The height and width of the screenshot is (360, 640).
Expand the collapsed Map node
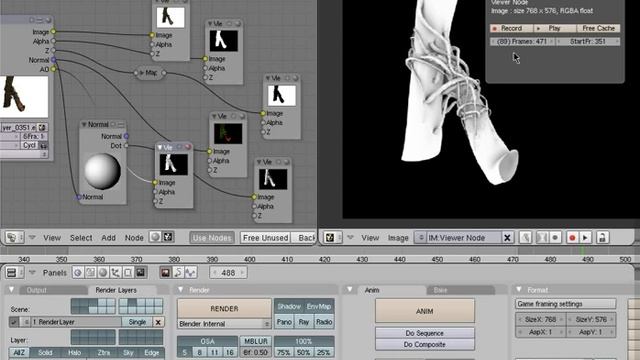click(142, 73)
